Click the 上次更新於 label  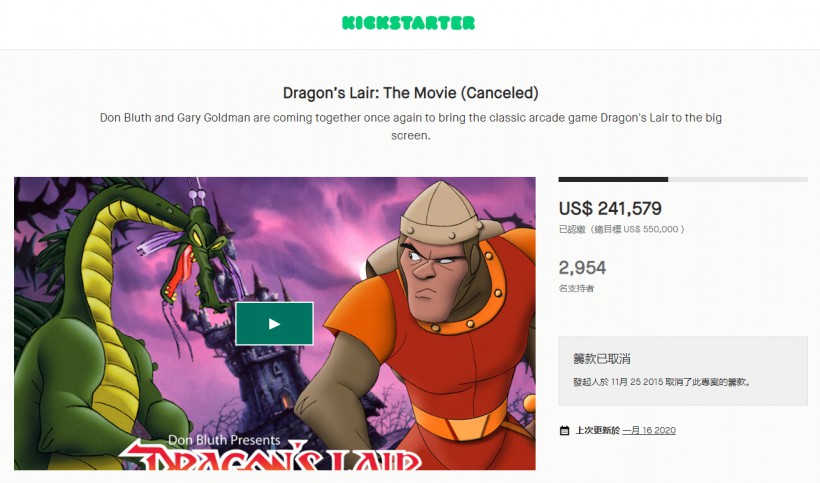coord(597,430)
